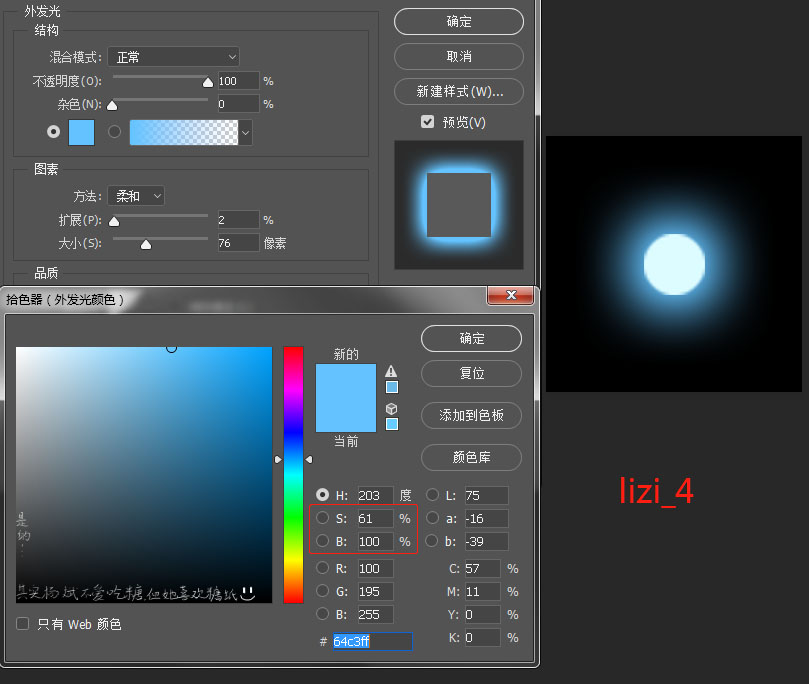
Task: Close the color picker dialog
Action: [x=511, y=295]
